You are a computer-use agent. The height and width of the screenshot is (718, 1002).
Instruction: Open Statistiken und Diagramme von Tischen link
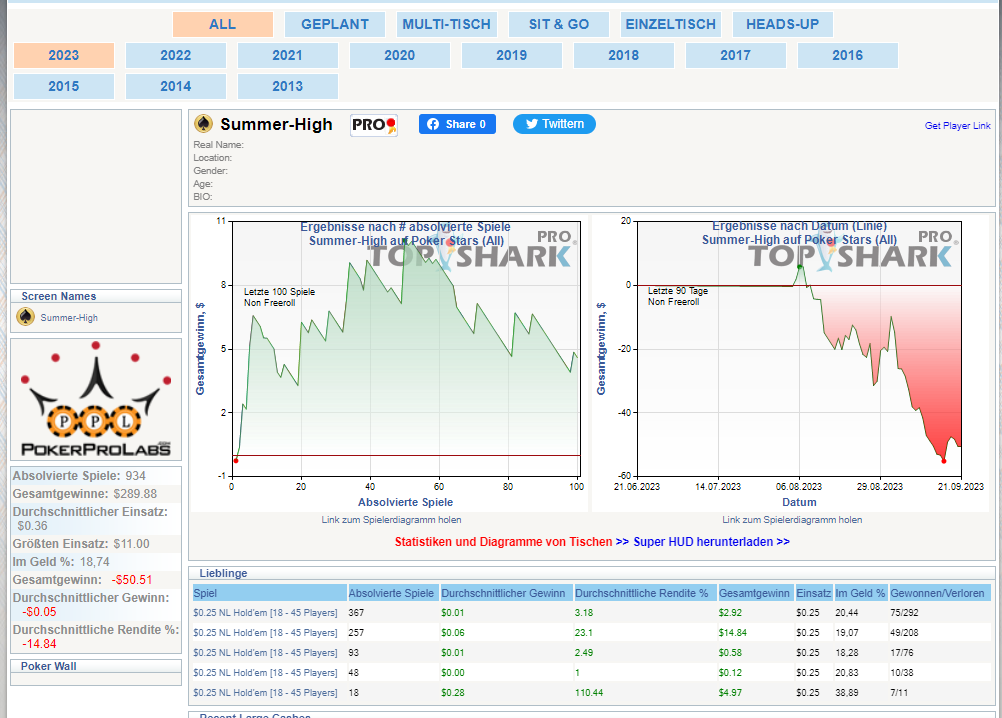point(504,542)
